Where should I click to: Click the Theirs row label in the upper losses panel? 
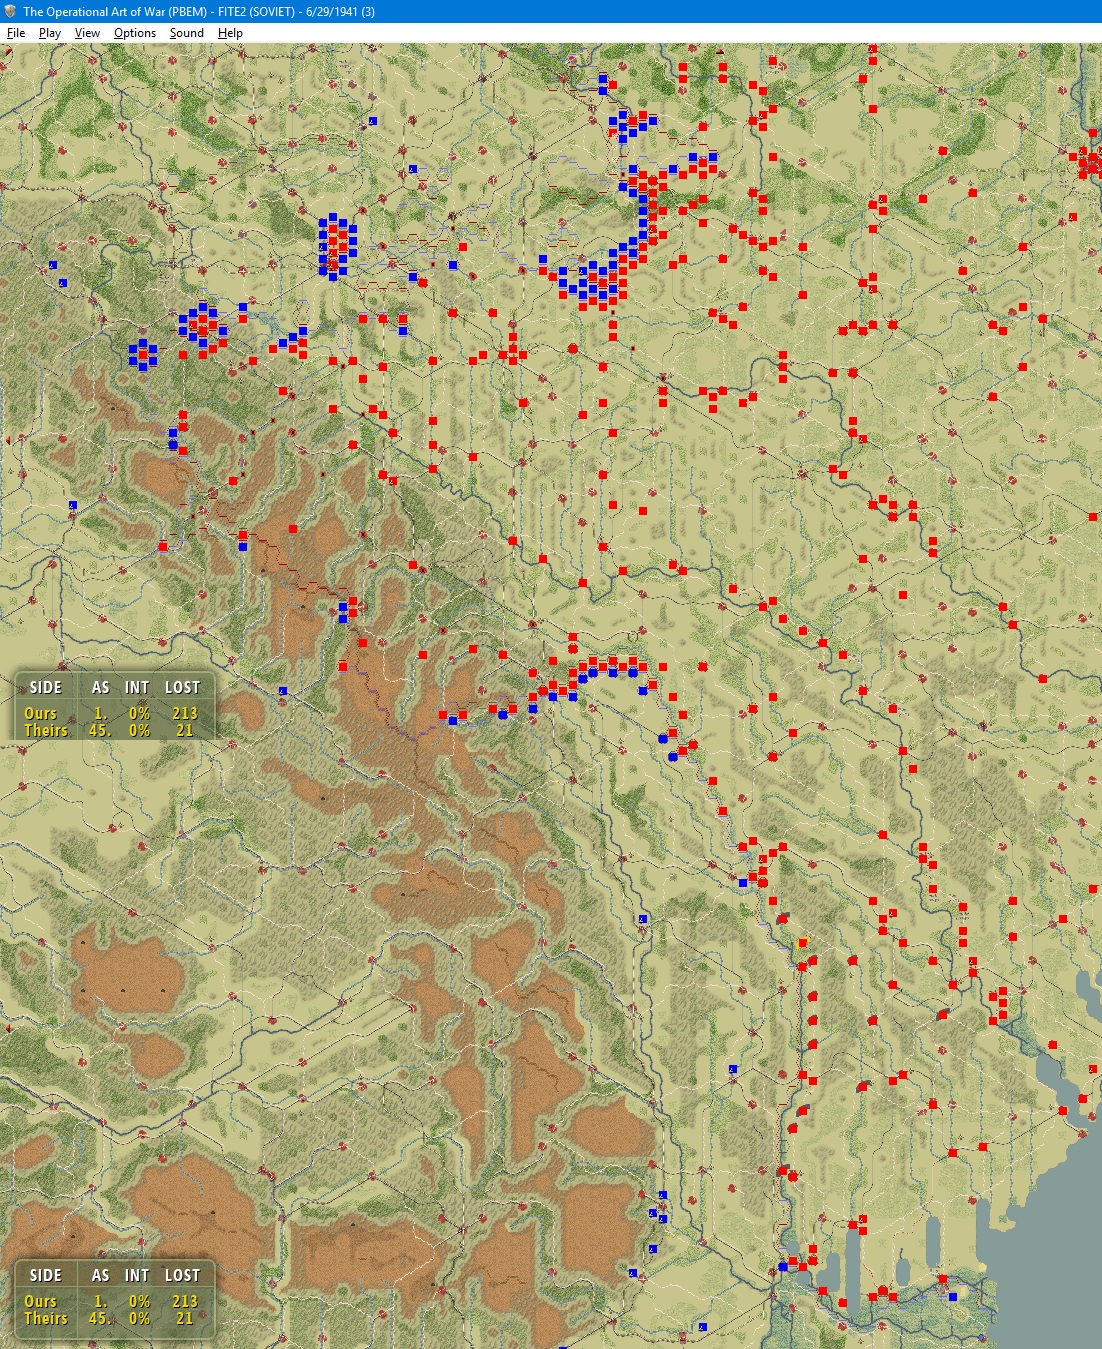coord(46,730)
